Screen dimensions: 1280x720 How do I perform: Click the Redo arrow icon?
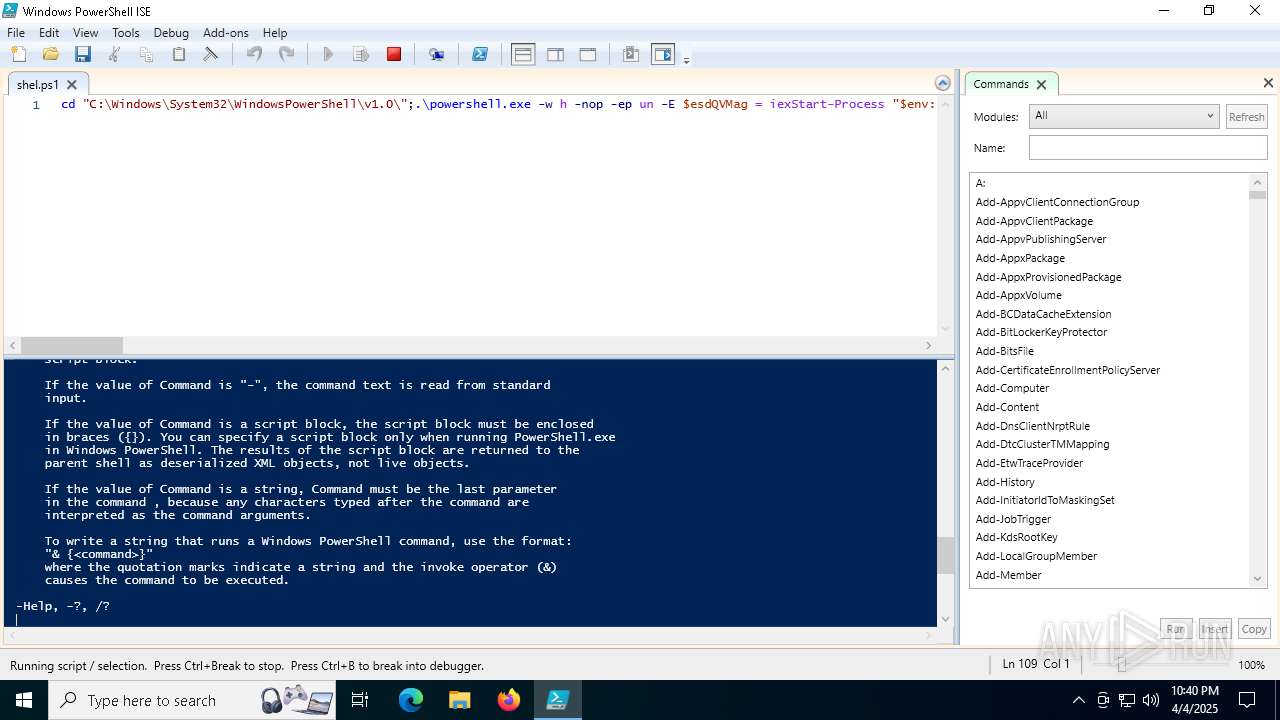[286, 54]
